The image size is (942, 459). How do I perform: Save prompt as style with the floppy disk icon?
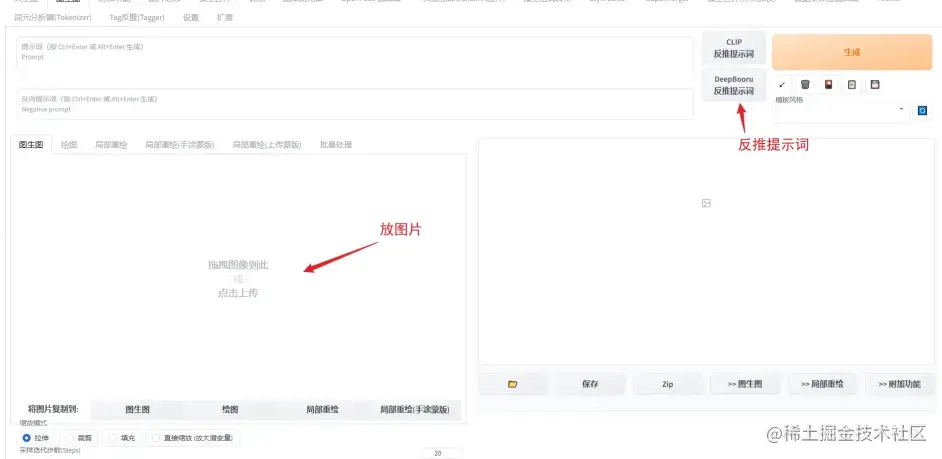[x=875, y=85]
